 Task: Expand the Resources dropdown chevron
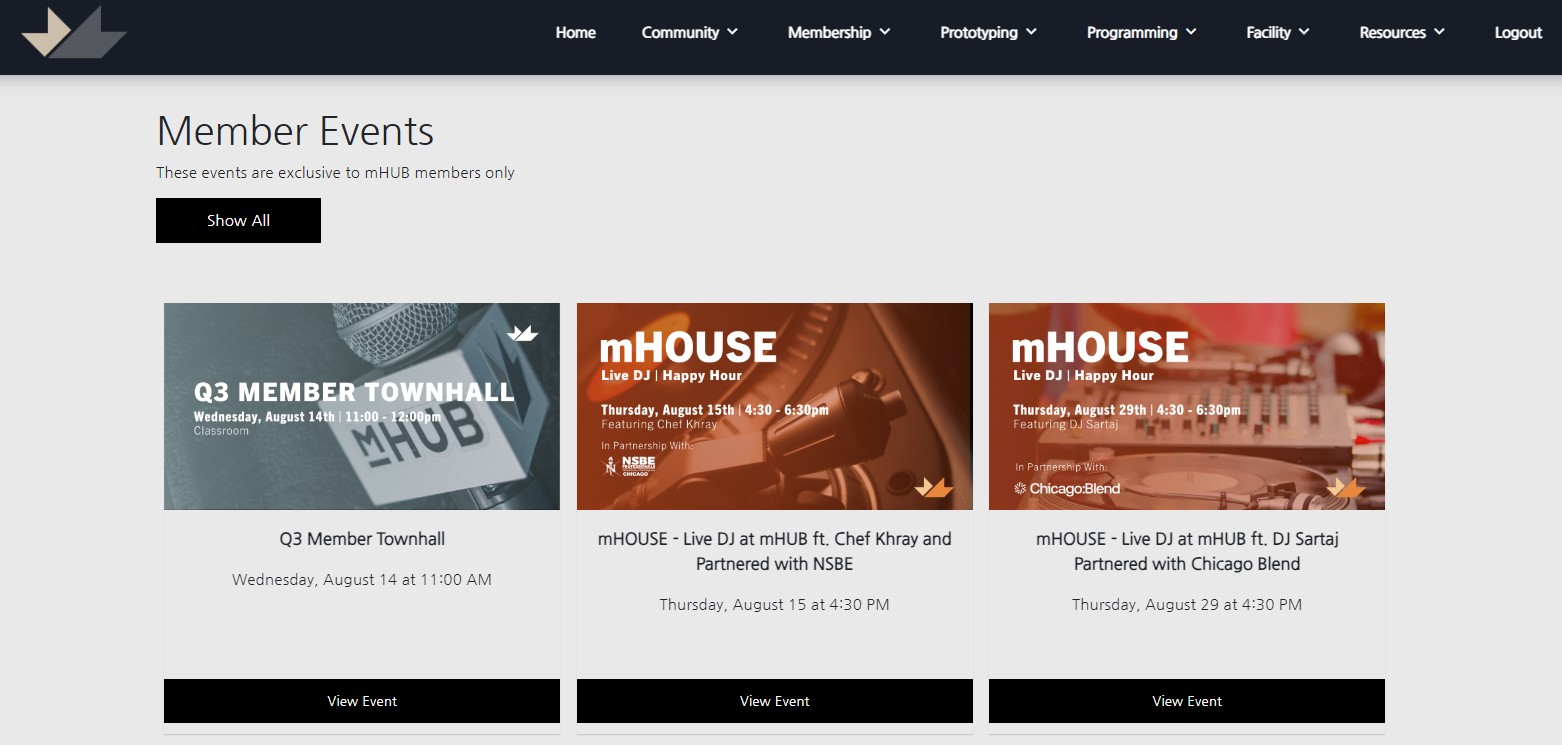pyautogui.click(x=1439, y=32)
